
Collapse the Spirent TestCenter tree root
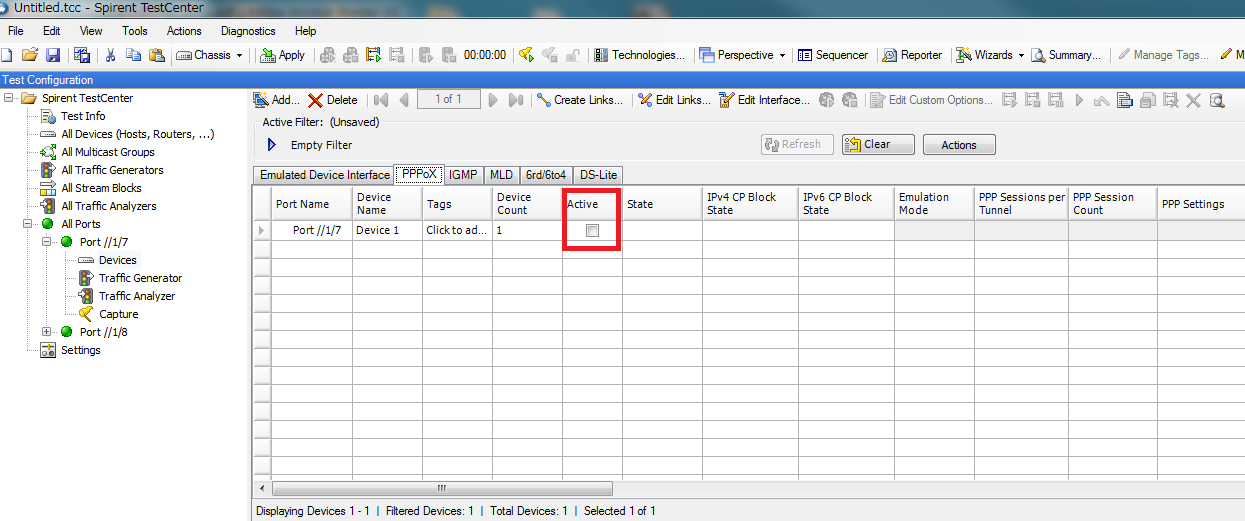pos(10,98)
